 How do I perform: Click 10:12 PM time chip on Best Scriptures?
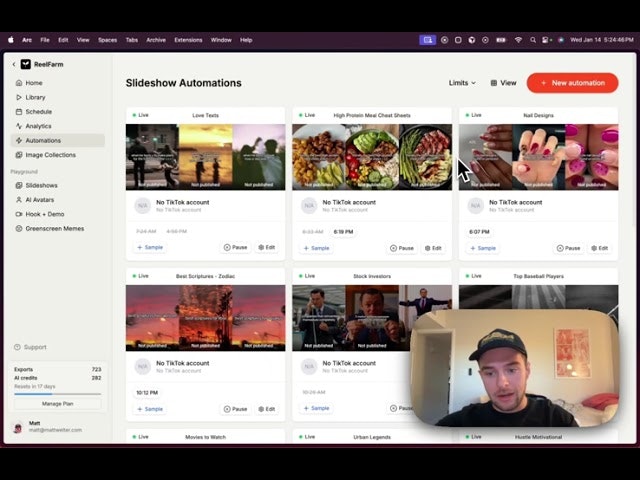(x=147, y=393)
